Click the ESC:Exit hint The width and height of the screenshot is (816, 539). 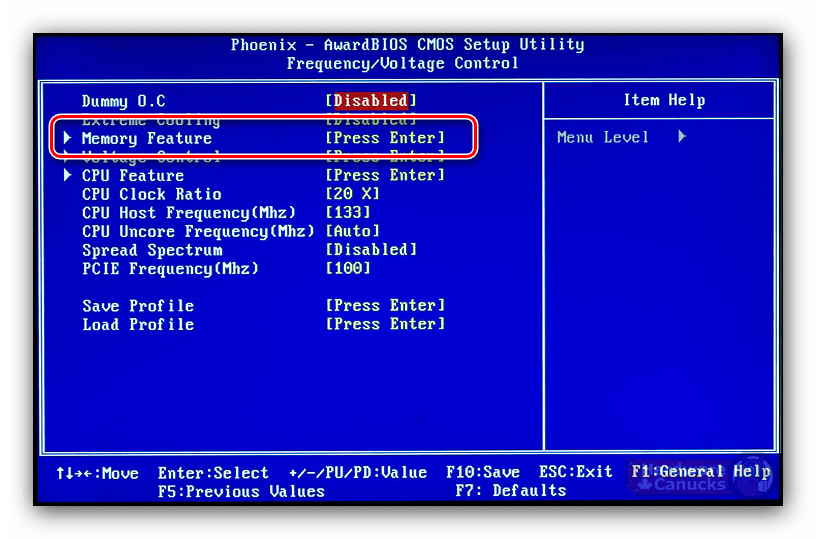576,472
